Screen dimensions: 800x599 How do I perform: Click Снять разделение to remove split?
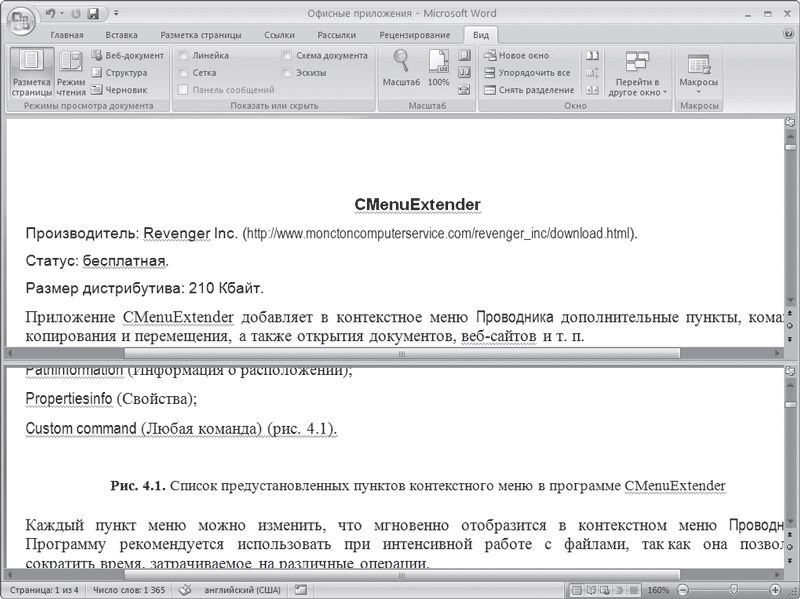[x=530, y=90]
